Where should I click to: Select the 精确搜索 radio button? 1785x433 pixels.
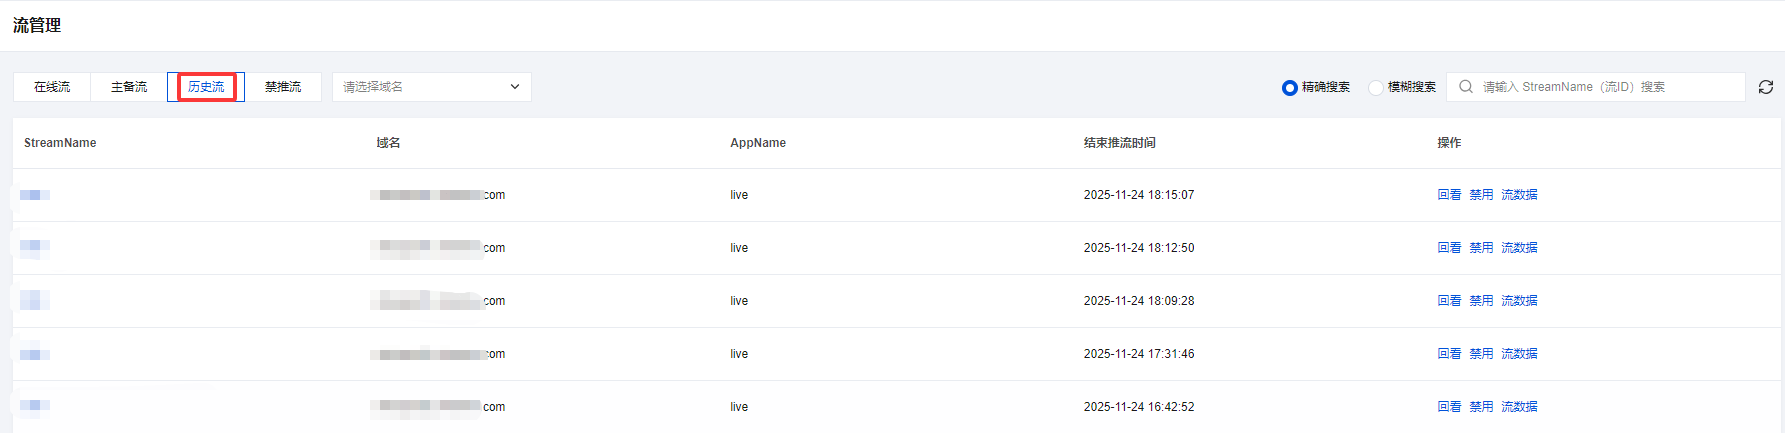[1290, 88]
